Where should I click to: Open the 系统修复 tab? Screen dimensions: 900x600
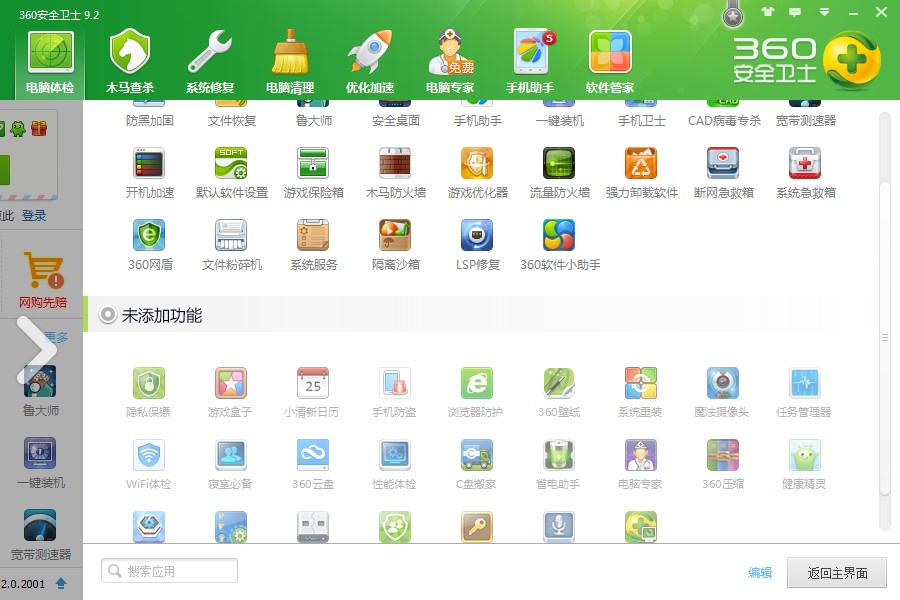click(x=210, y=63)
